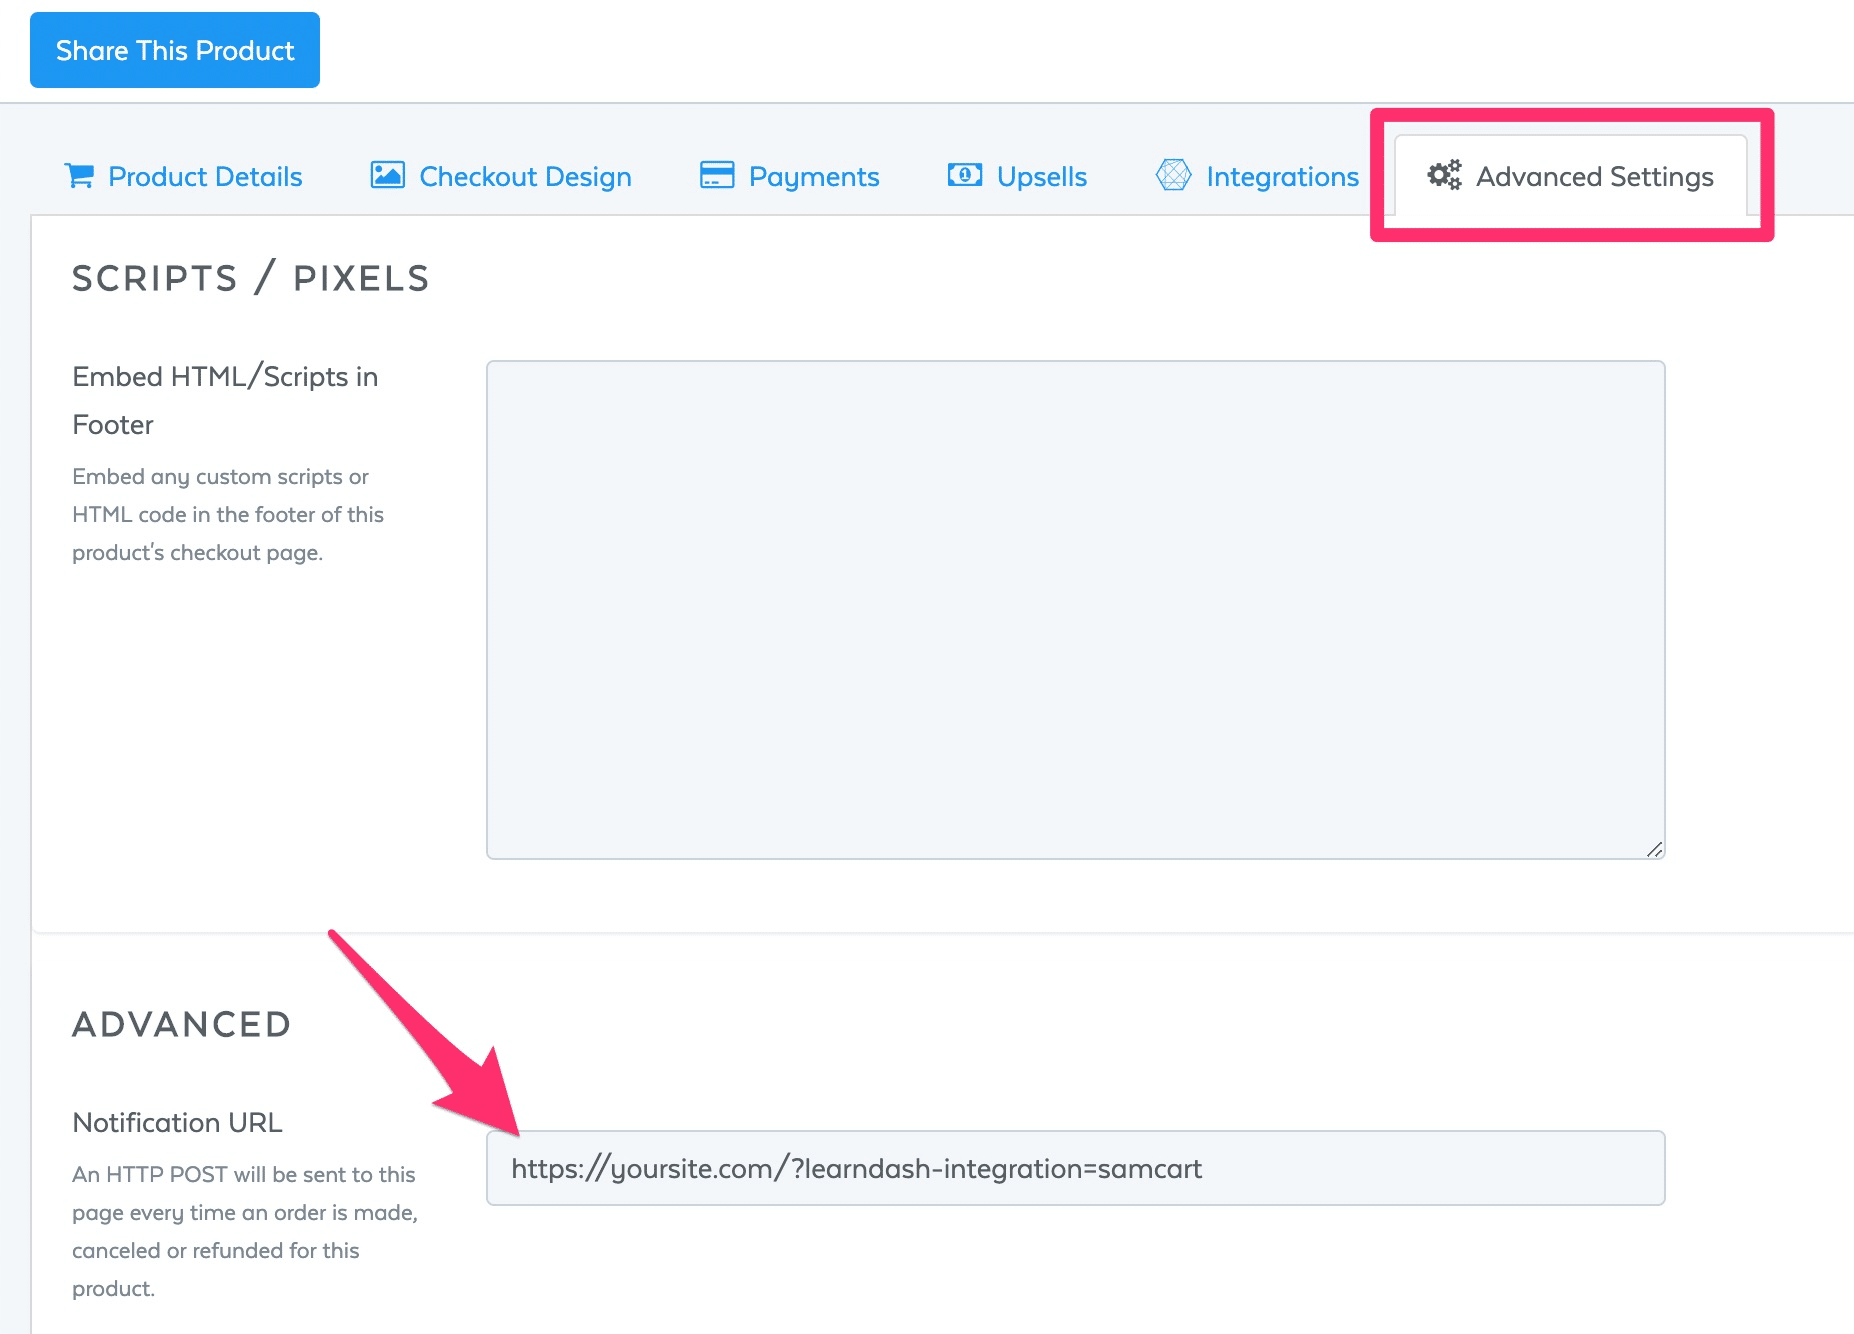Click the ADVANCED section heading
1854x1334 pixels.
point(182,1024)
